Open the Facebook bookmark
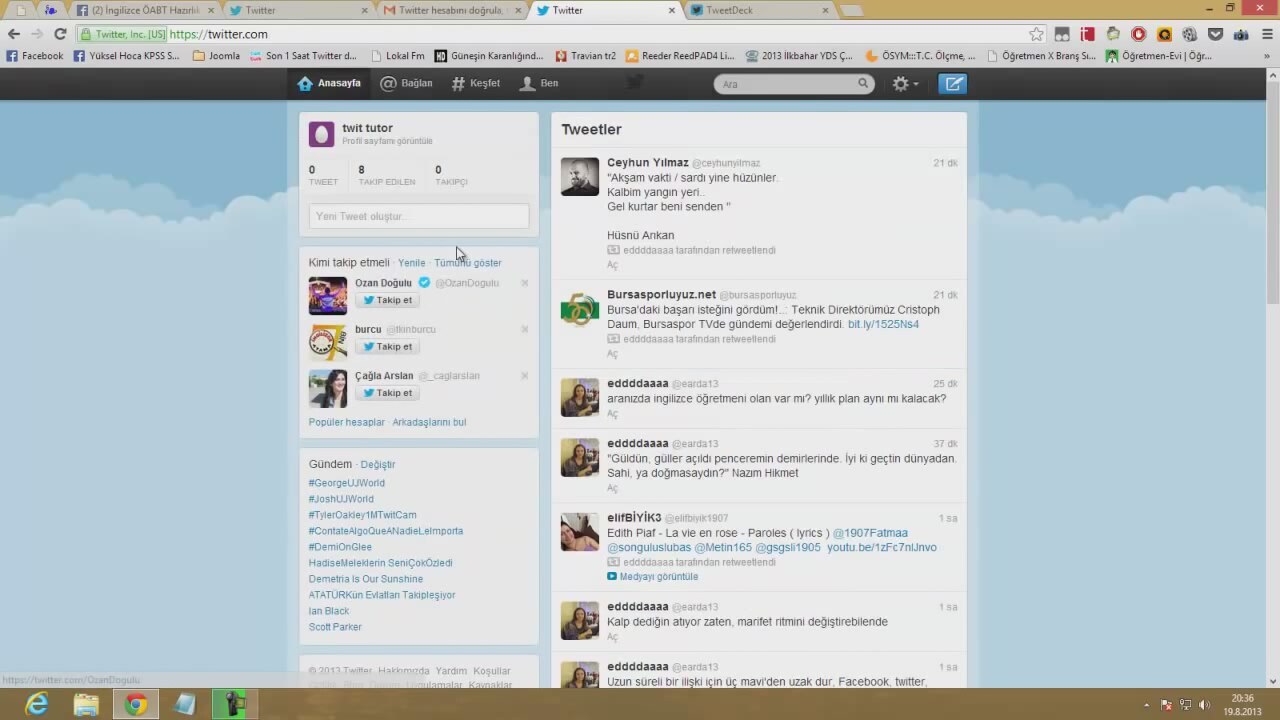The width and height of the screenshot is (1280, 720). click(35, 56)
